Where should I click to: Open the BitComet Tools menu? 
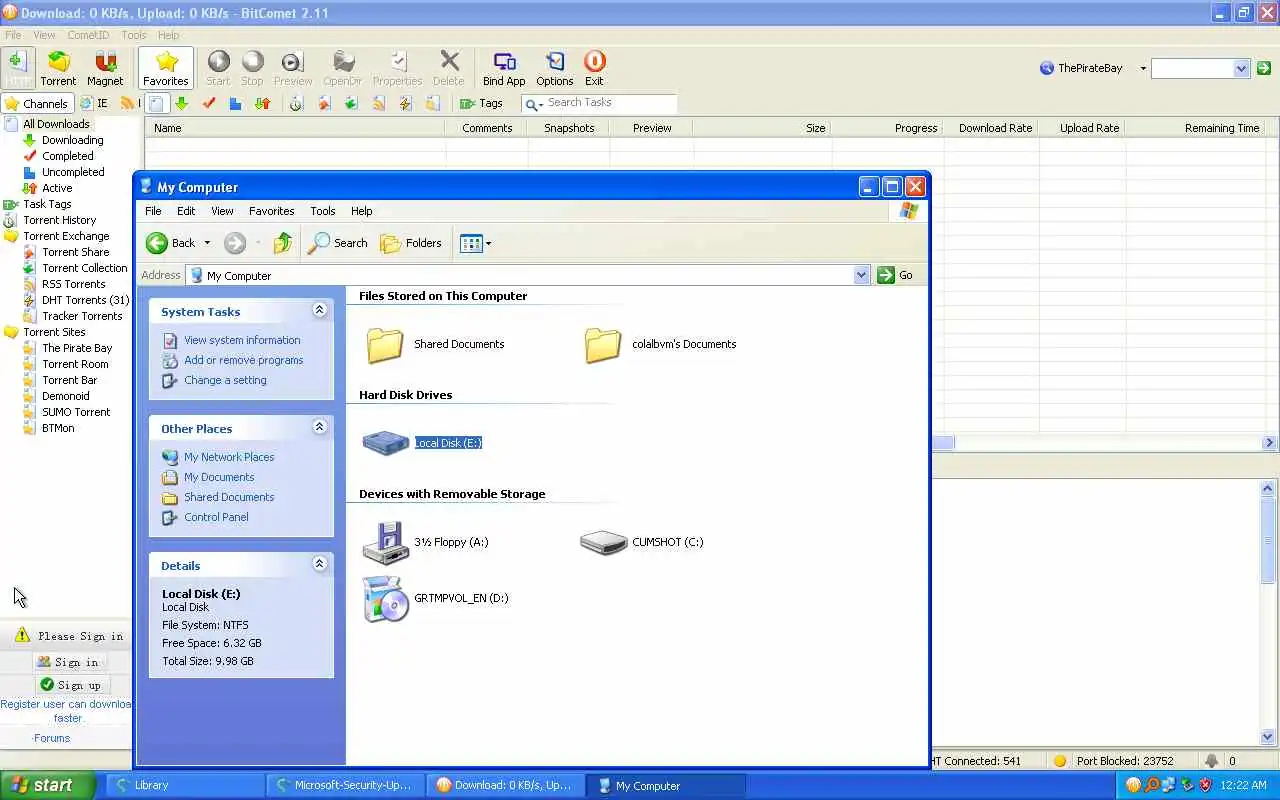pyautogui.click(x=134, y=35)
